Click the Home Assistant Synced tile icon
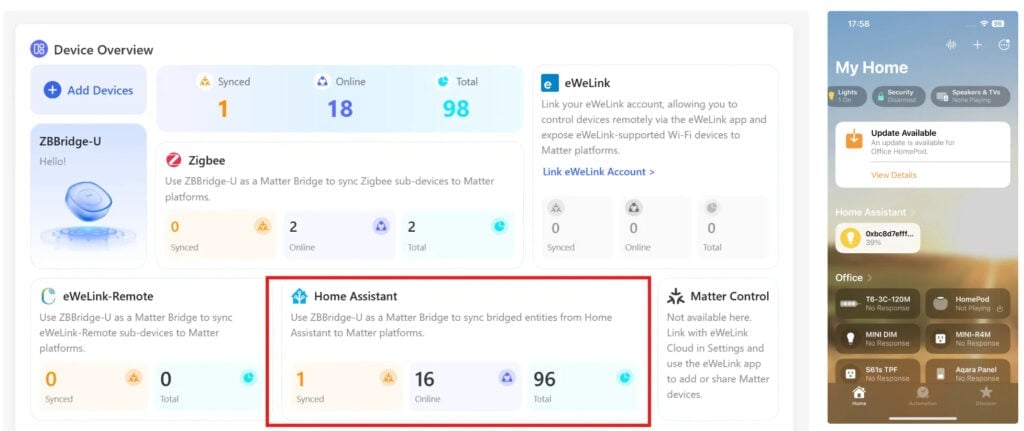Viewport: 1024px width, 431px height. tap(389, 377)
